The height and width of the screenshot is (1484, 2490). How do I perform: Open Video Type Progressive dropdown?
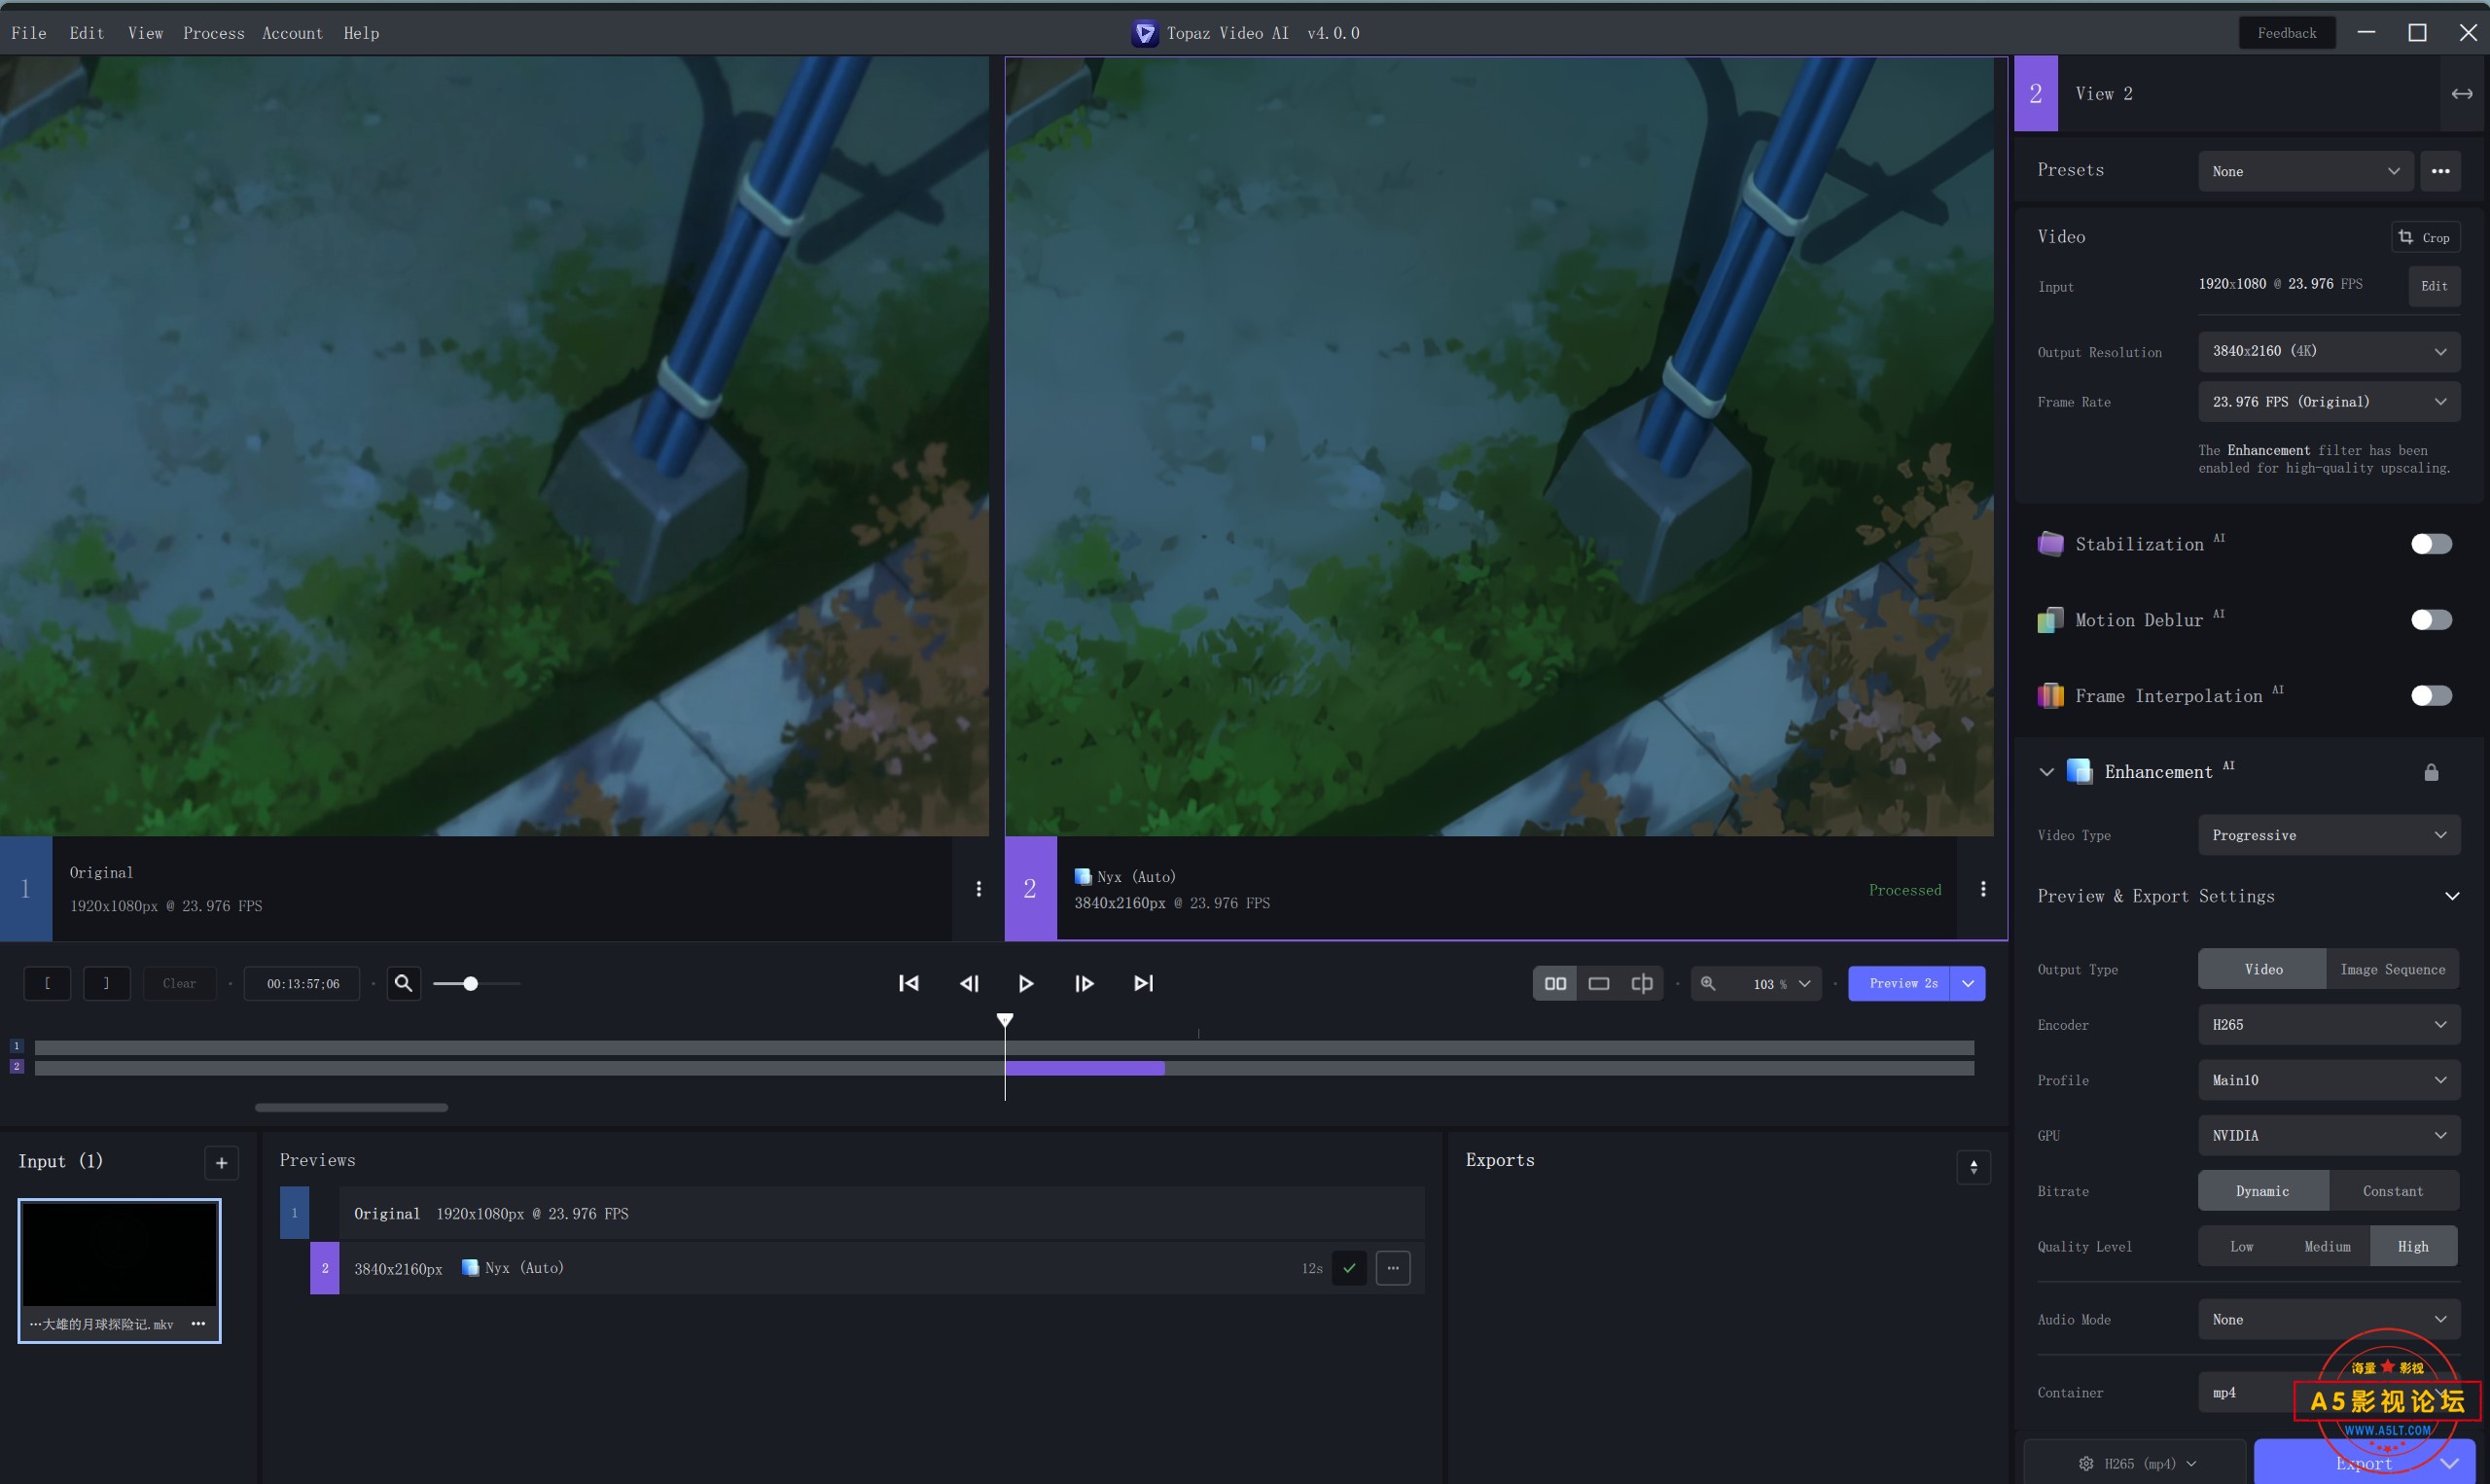tap(2329, 835)
